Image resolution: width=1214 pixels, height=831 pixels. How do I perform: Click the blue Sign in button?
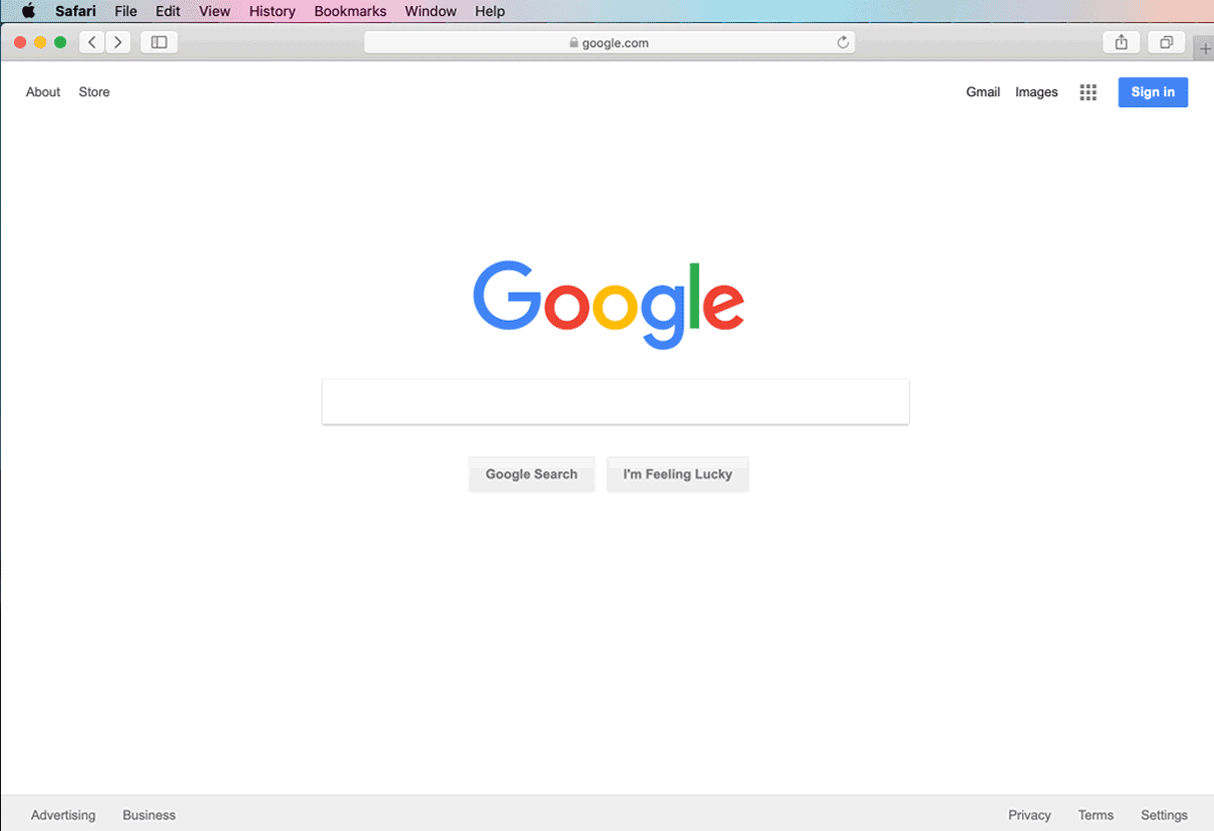(1153, 92)
